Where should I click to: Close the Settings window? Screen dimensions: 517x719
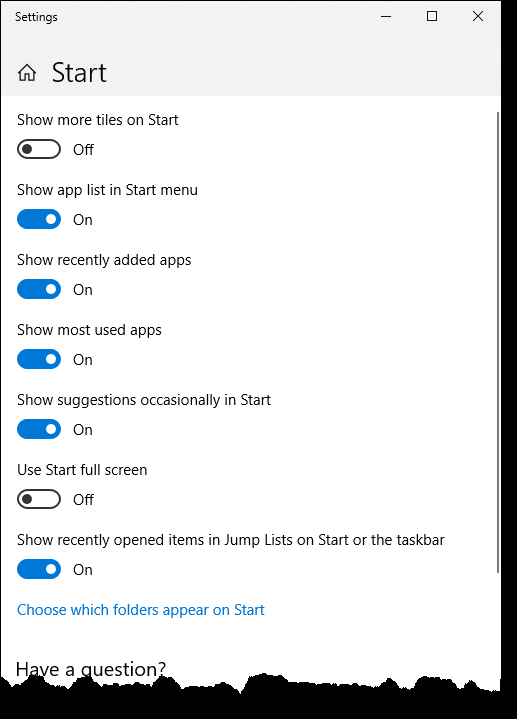point(478,17)
